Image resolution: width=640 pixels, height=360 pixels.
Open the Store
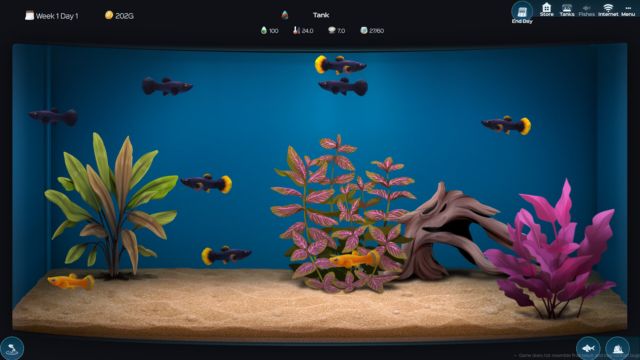pyautogui.click(x=547, y=9)
